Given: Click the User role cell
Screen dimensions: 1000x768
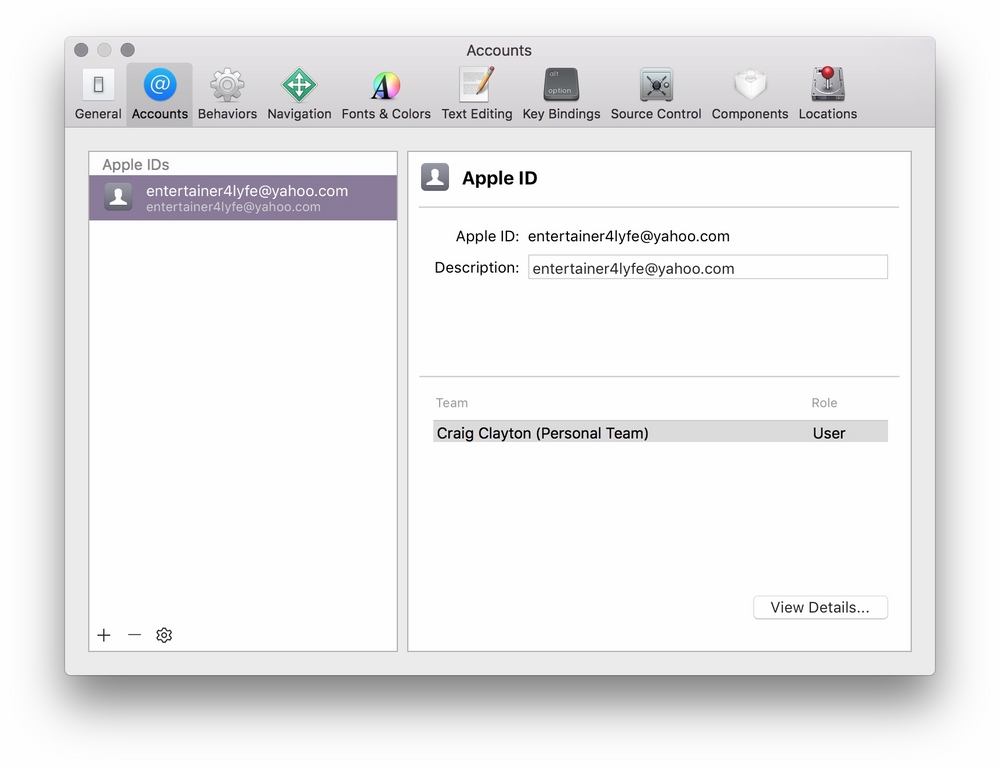Looking at the screenshot, I should point(828,433).
